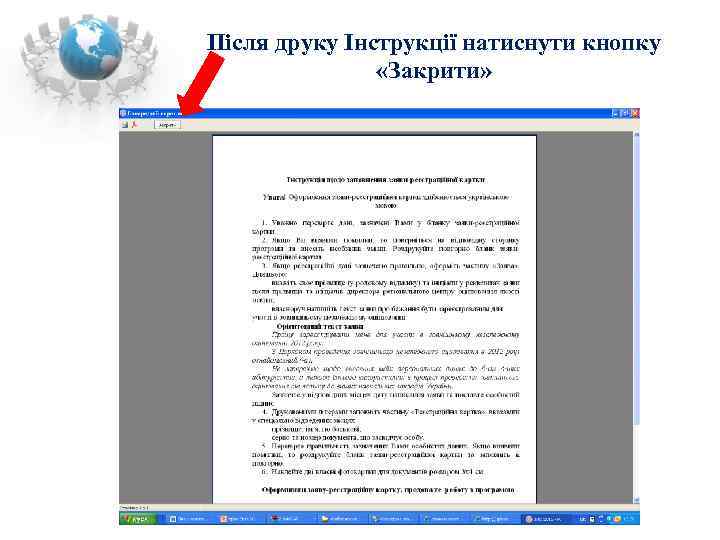Click the scrollbar down arrow of the report viewer
The height and width of the screenshot is (540, 720).
(x=636, y=501)
